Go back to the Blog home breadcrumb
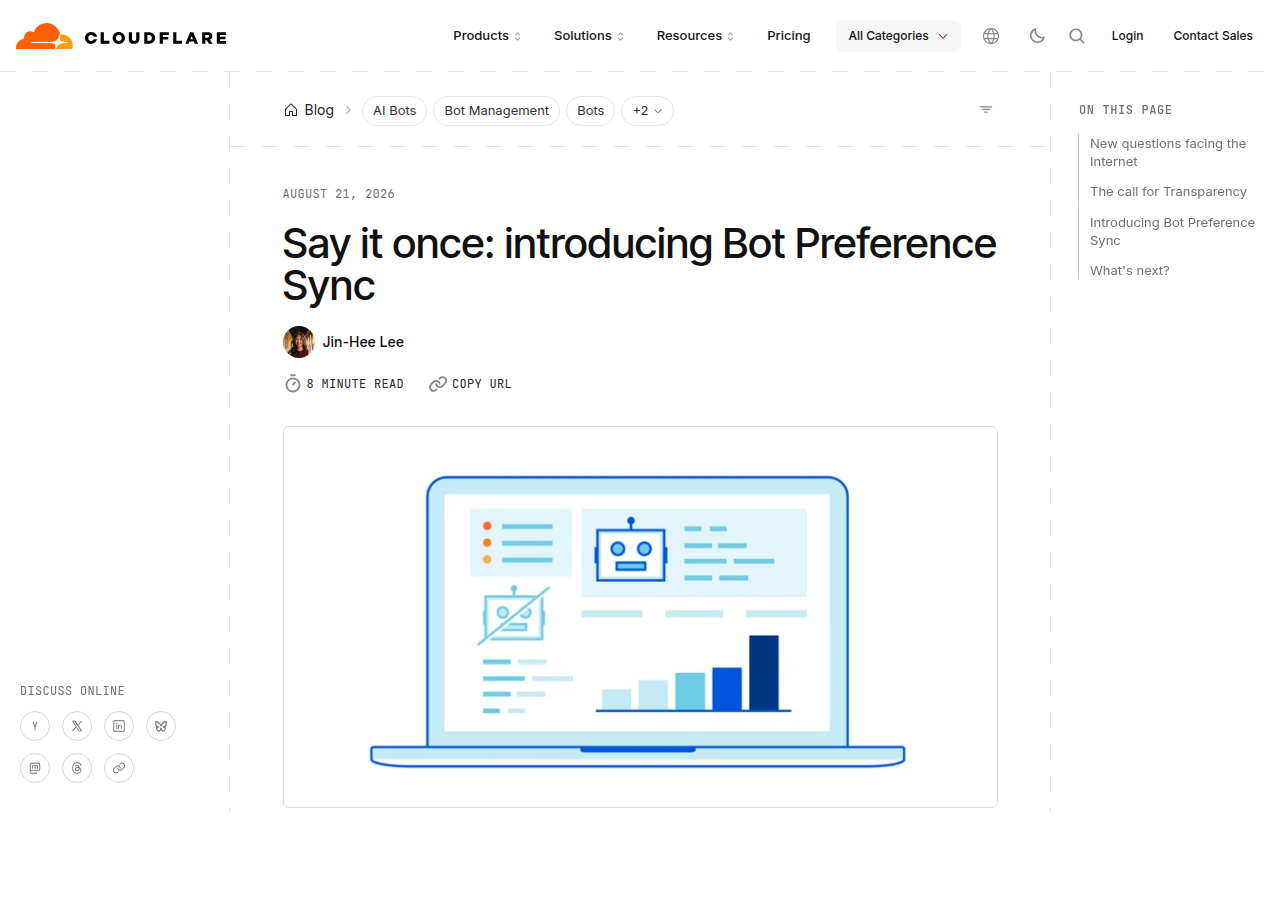Screen dimensions: 1280x900 pos(309,110)
